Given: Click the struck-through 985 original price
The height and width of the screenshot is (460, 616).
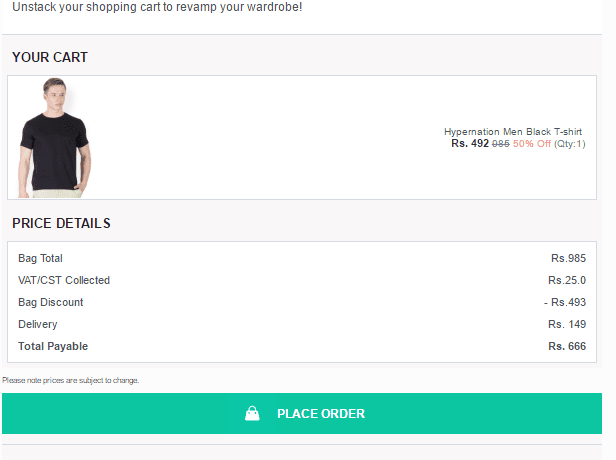Looking at the screenshot, I should coord(501,144).
